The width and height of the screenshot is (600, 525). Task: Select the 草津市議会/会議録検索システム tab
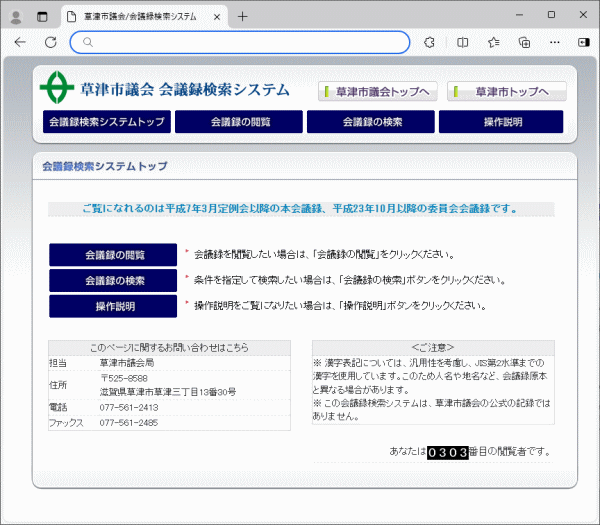pos(144,17)
